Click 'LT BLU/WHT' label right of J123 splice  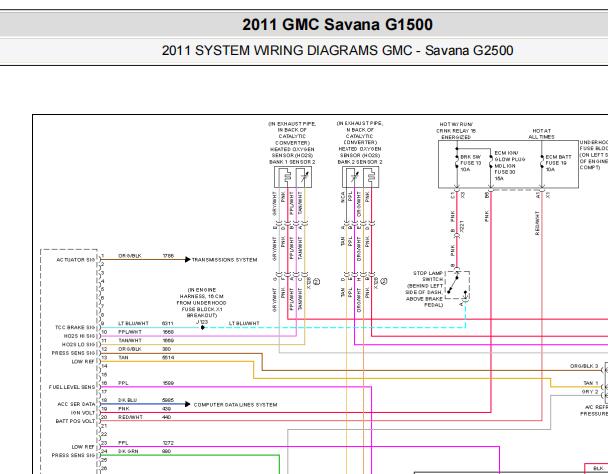(244, 323)
